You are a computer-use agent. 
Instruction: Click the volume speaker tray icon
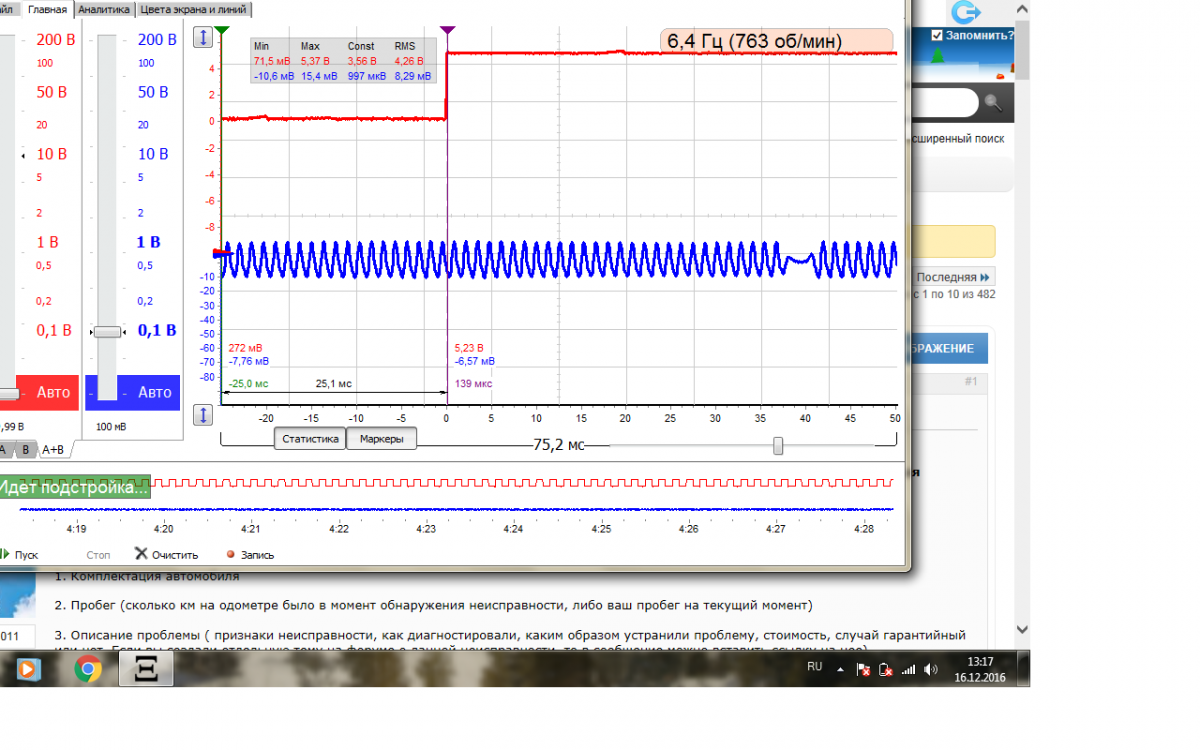(931, 670)
